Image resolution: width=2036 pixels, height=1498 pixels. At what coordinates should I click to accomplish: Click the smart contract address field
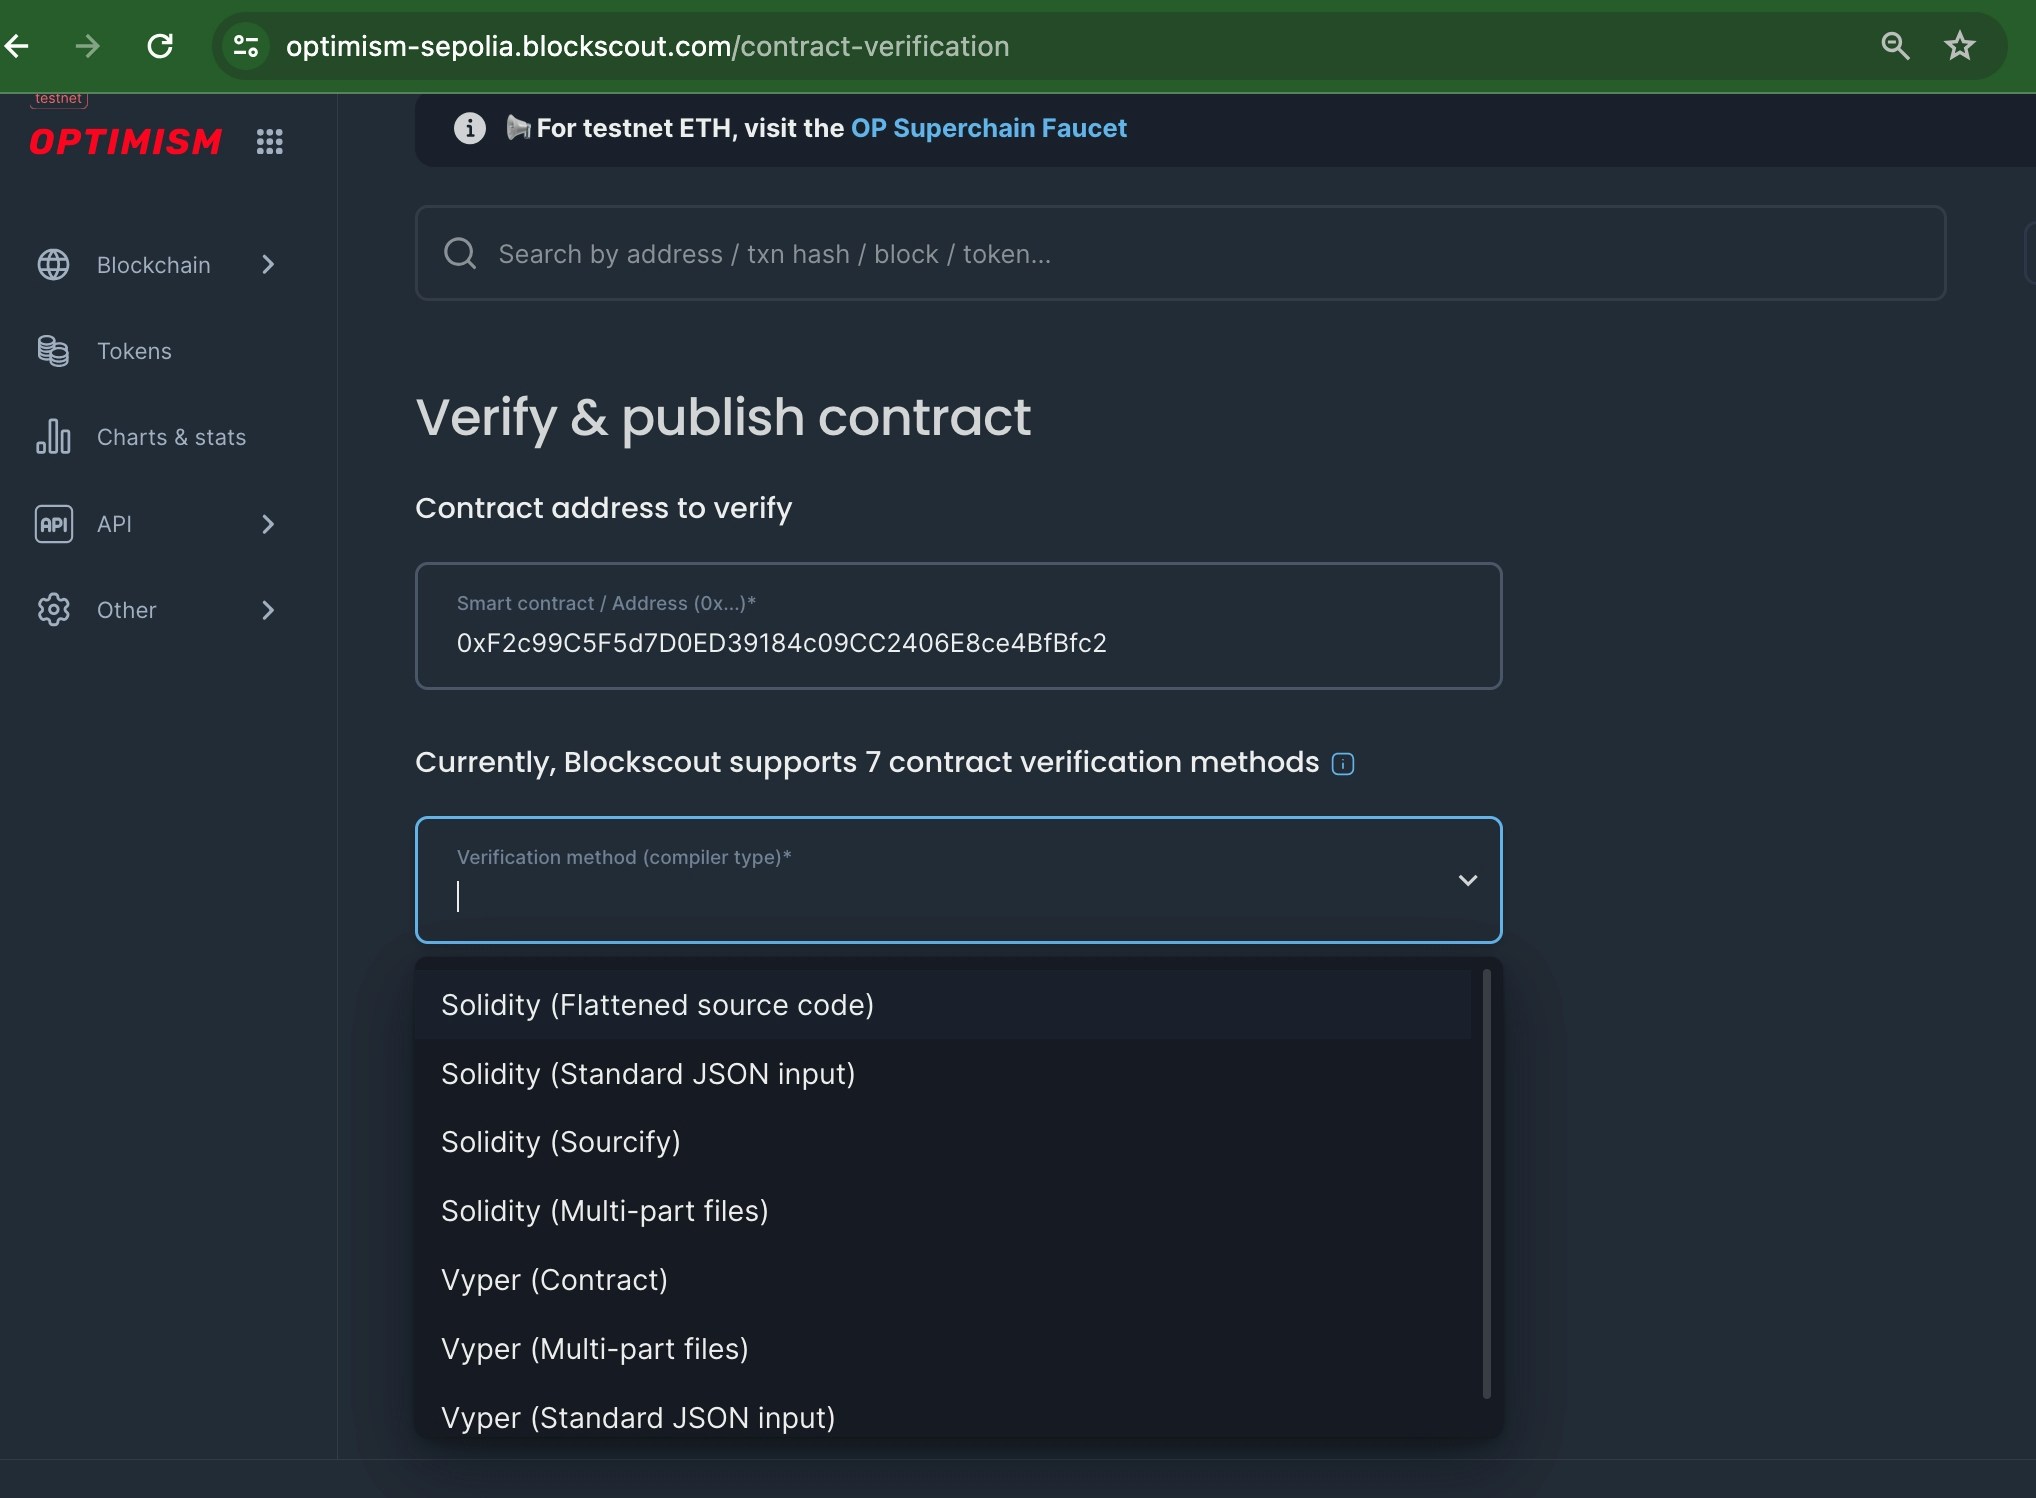coord(958,642)
